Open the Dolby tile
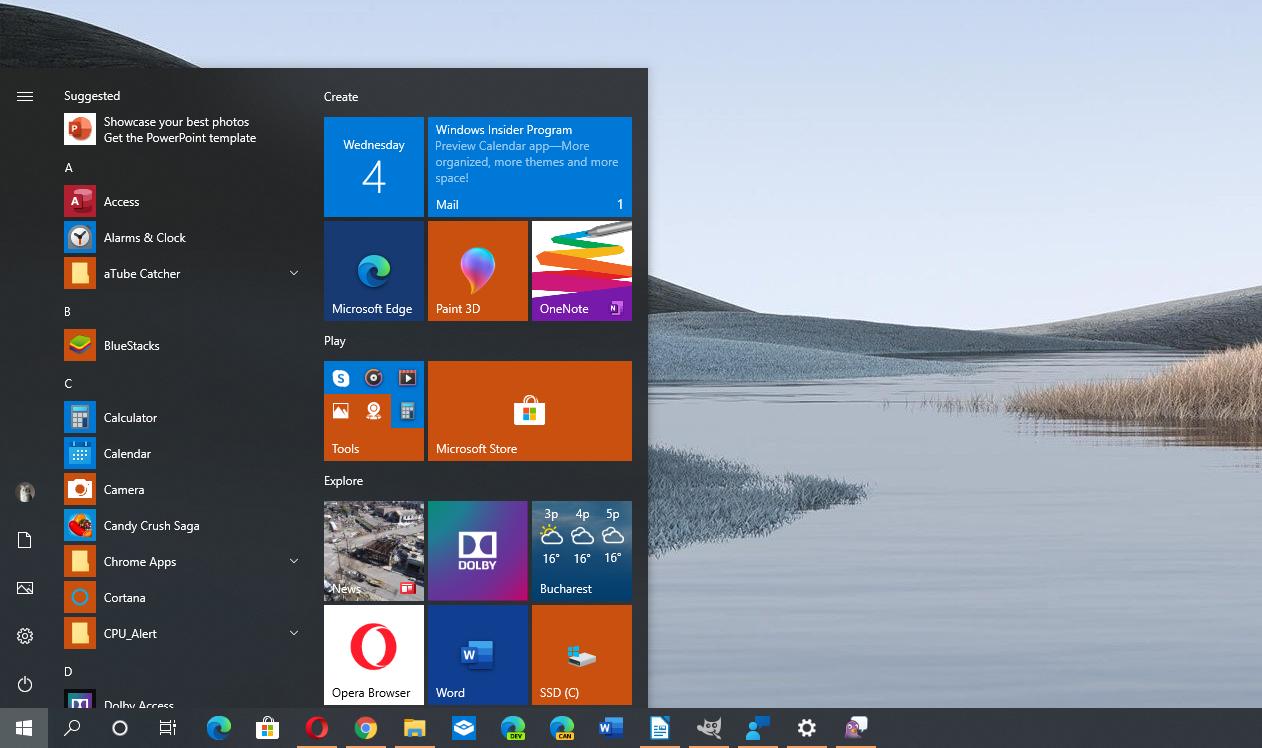The height and width of the screenshot is (748, 1262). click(x=478, y=551)
